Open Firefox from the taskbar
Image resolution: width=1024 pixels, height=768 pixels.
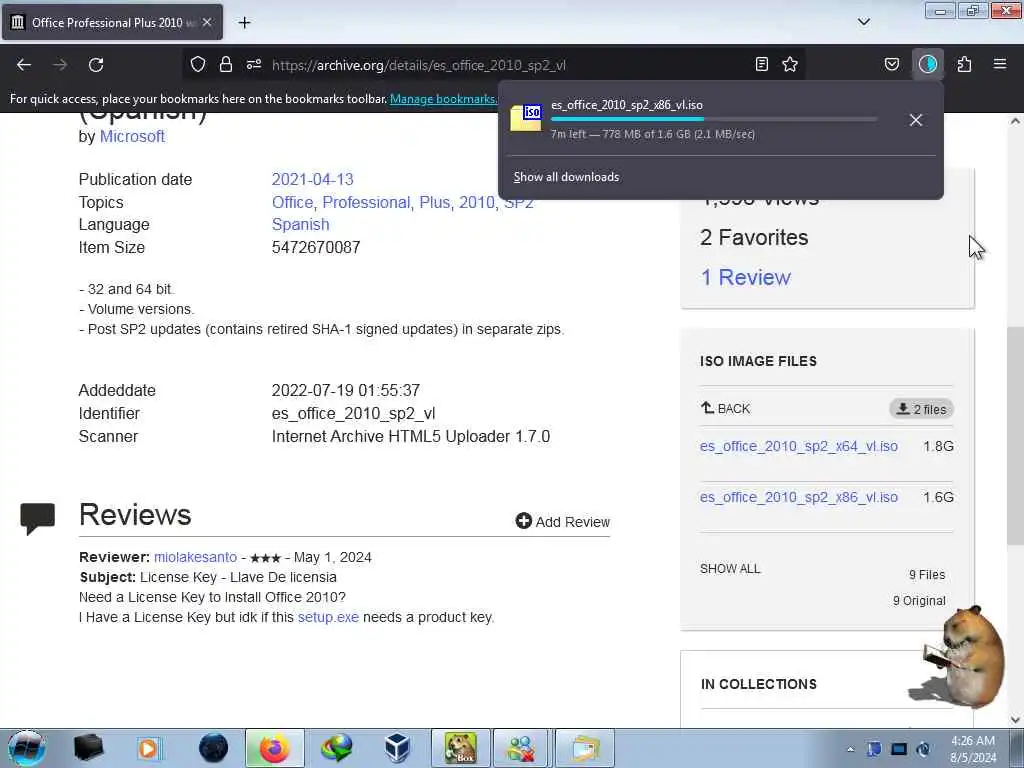pyautogui.click(x=275, y=748)
